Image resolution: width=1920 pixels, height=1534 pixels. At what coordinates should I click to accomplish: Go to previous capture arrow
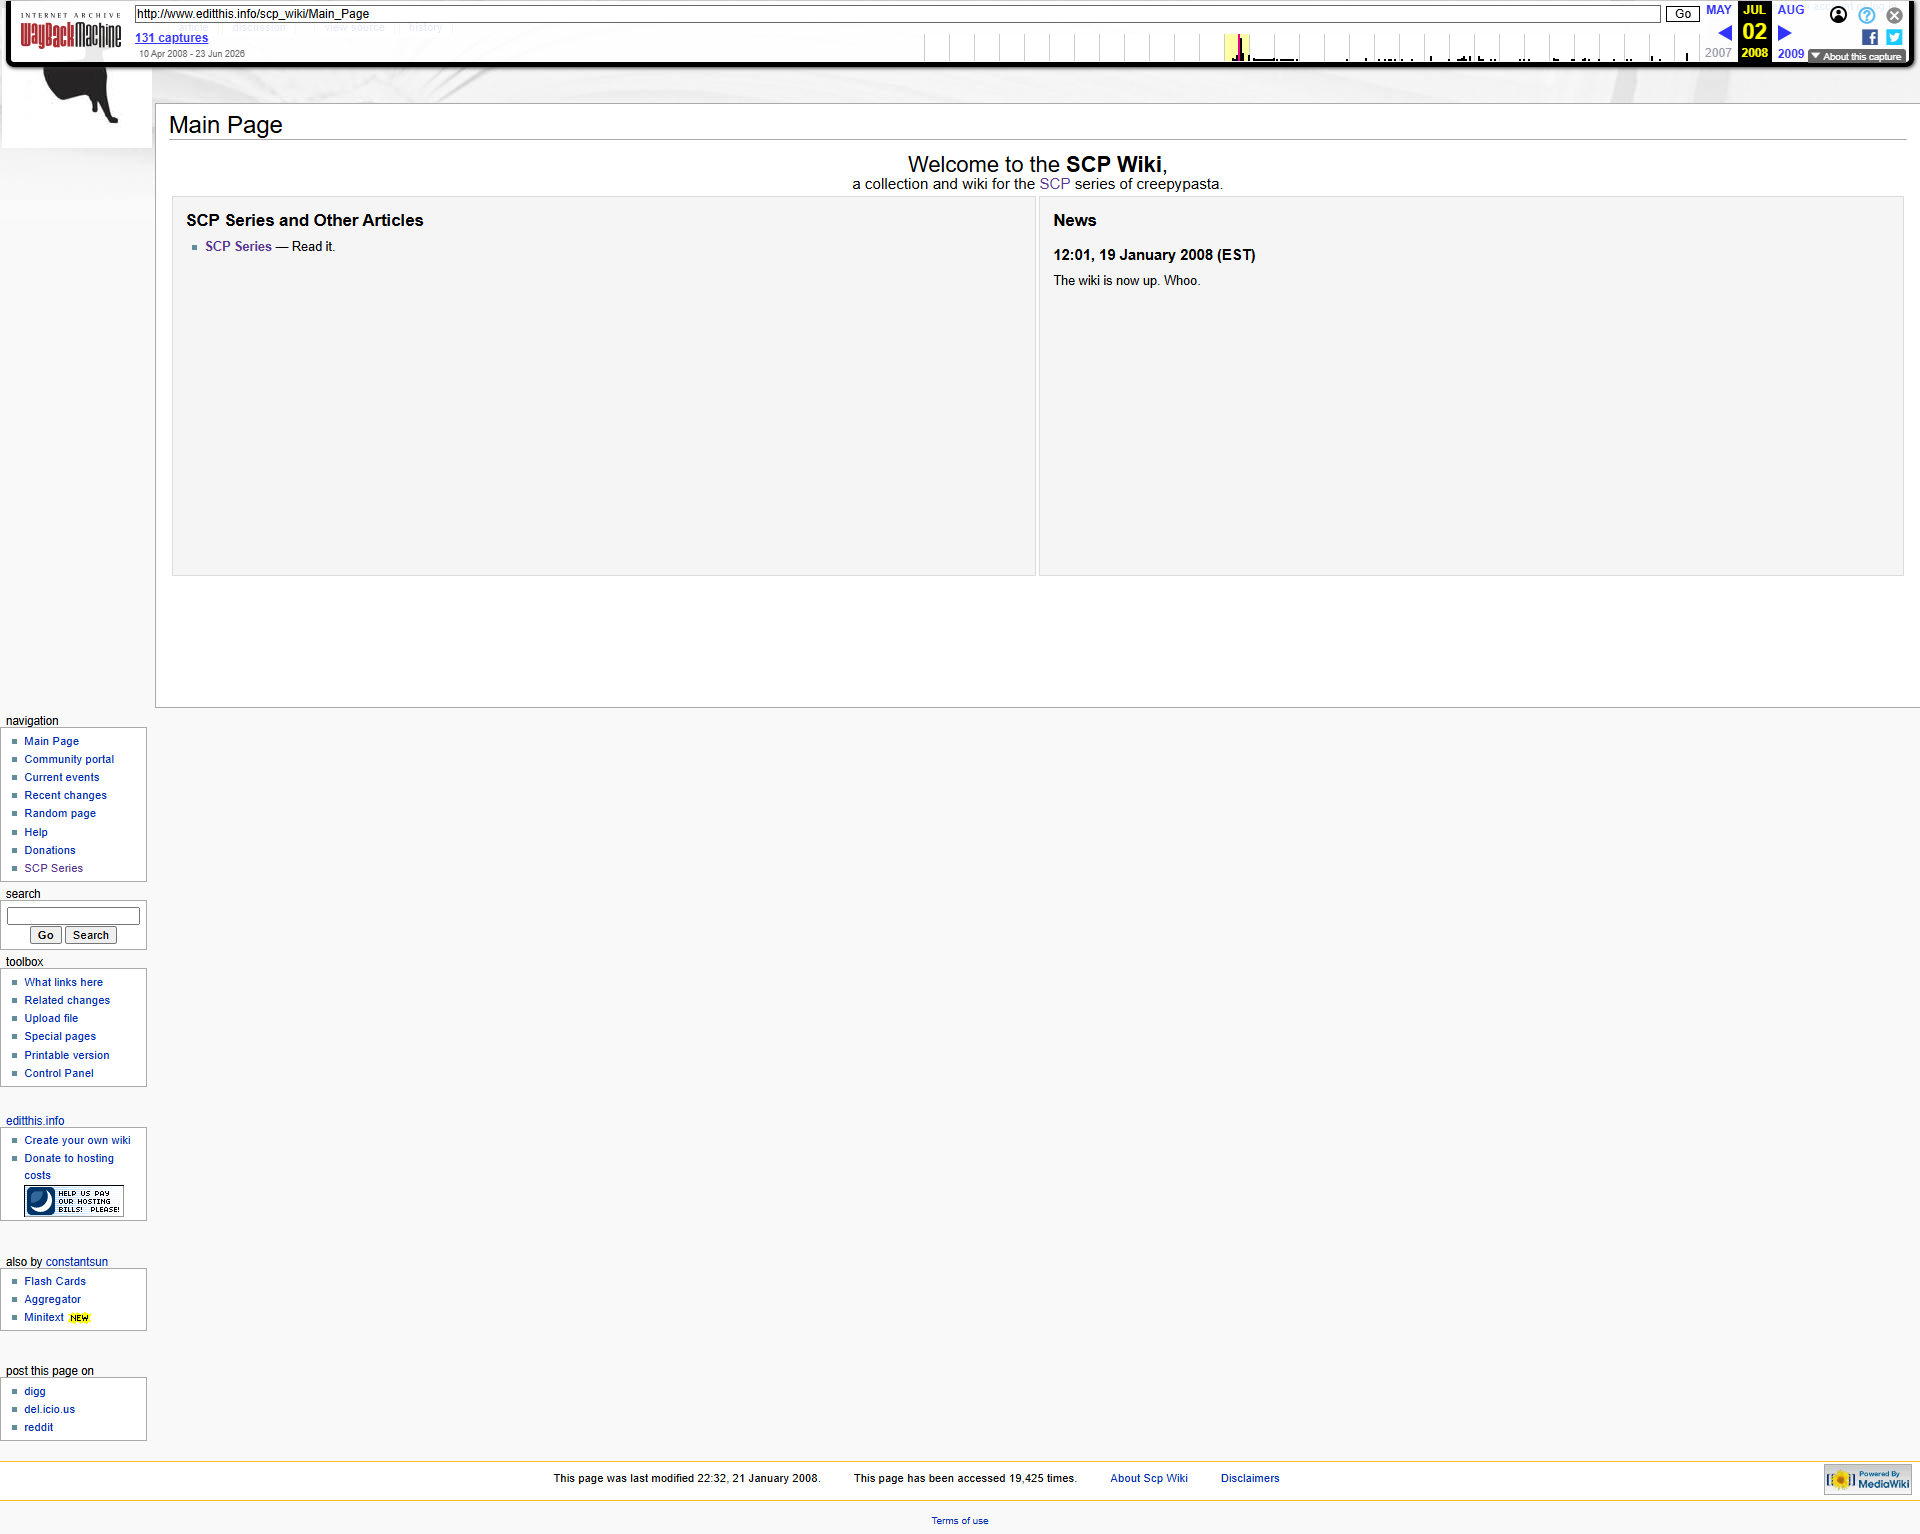point(1725,33)
